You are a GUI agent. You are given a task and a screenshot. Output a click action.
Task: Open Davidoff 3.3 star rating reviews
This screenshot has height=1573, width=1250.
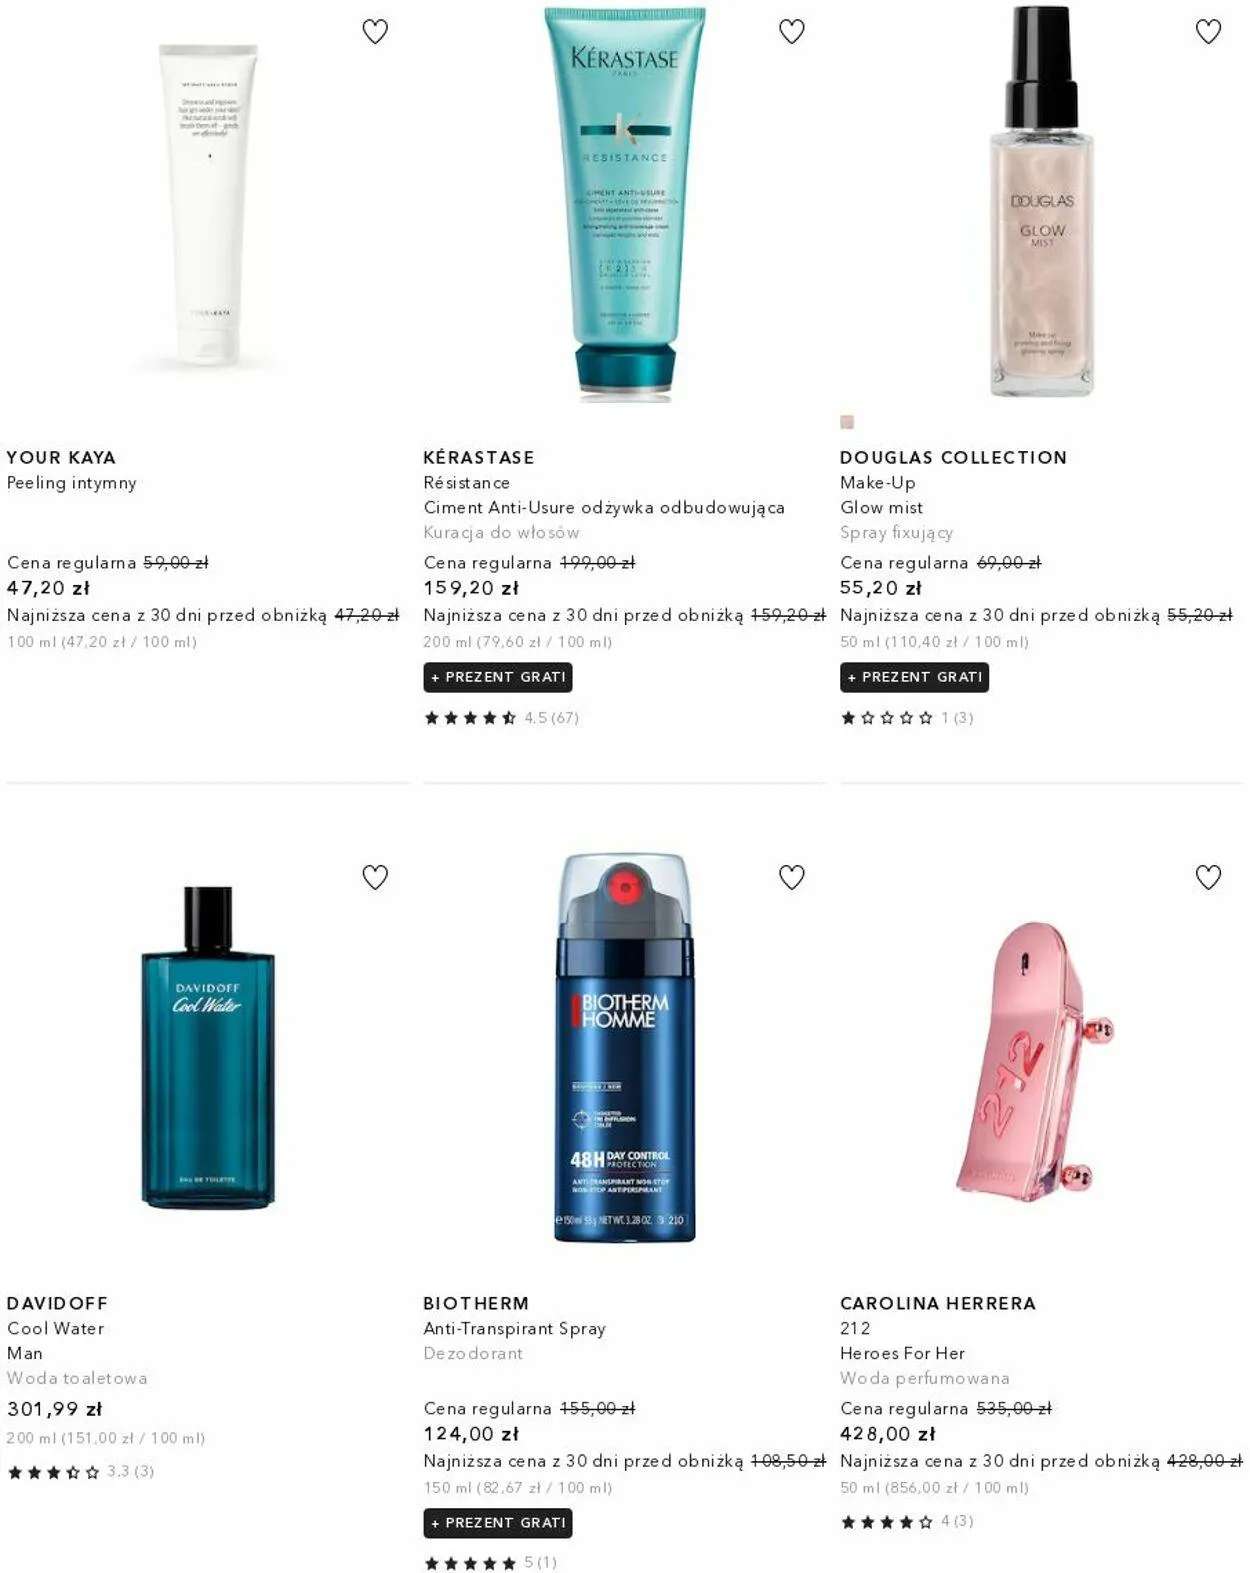(x=81, y=1472)
